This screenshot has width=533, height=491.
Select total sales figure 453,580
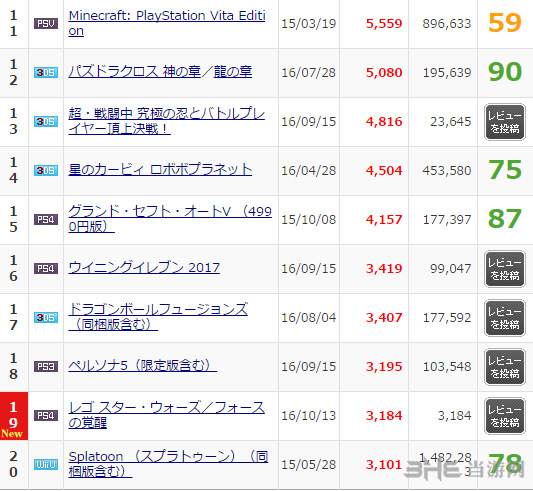click(x=447, y=170)
